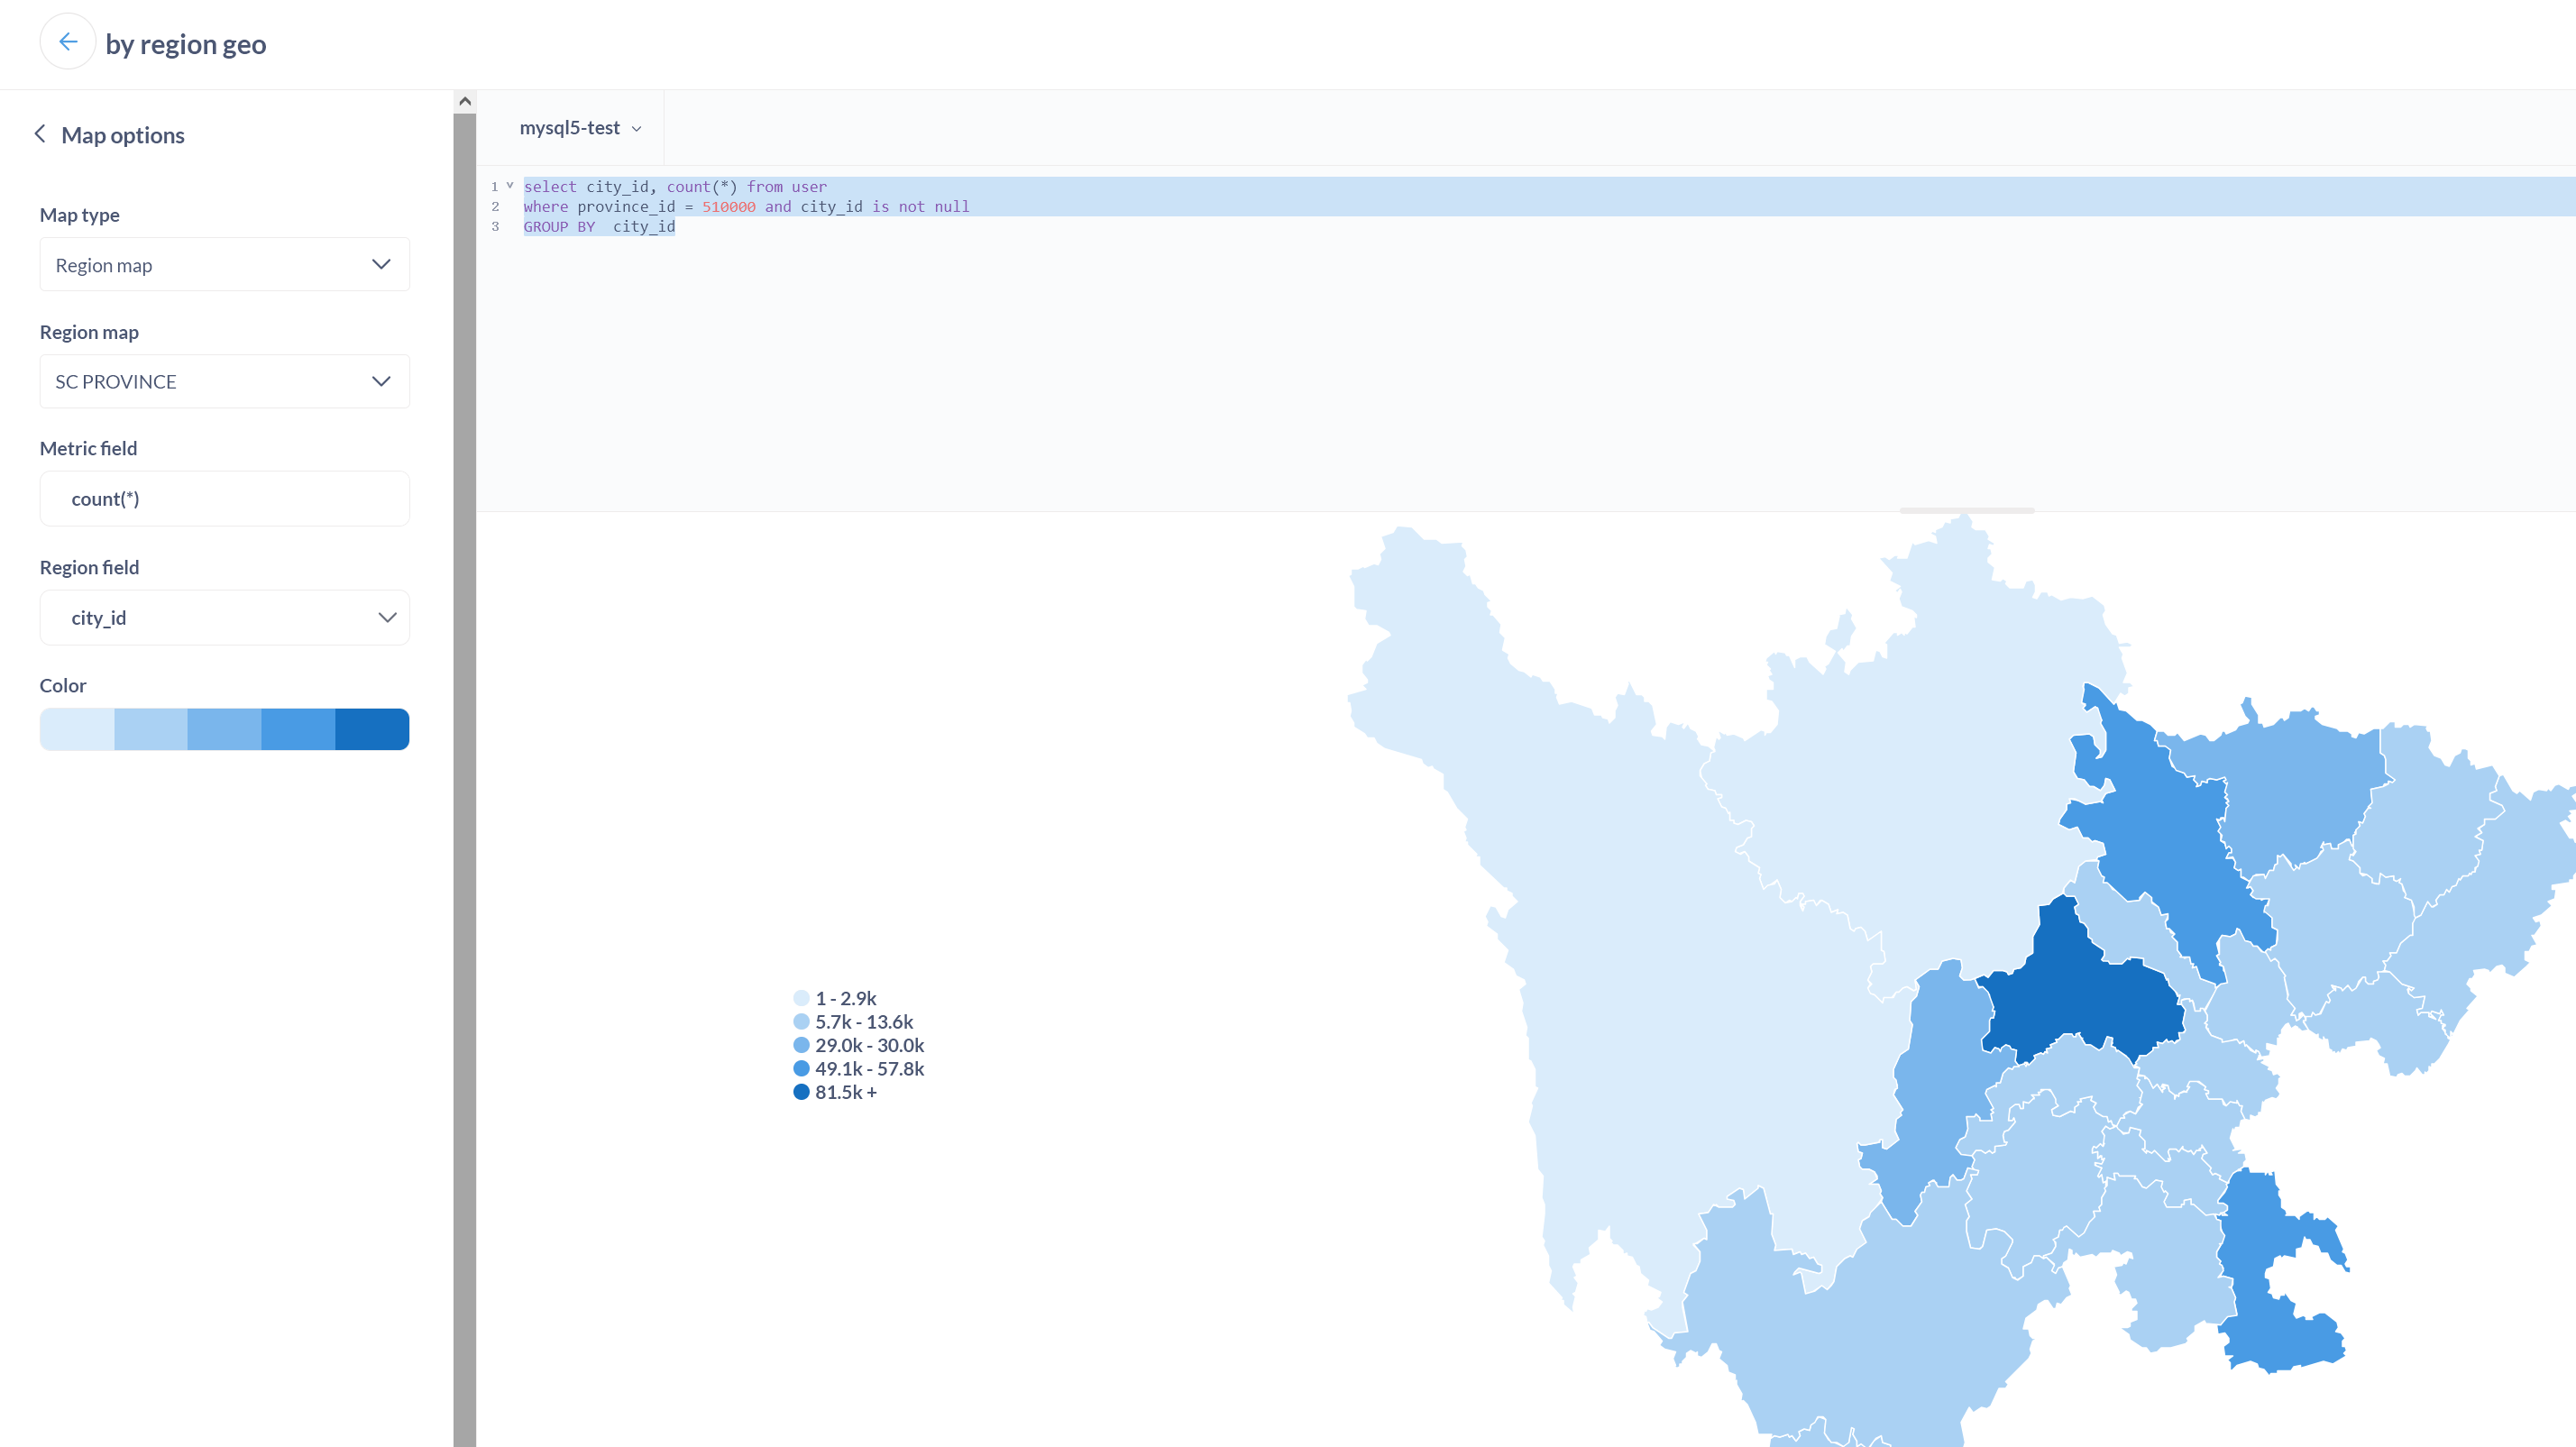Click the back arrow beside the title
Viewport: 2576px width, 1447px height.
[68, 42]
